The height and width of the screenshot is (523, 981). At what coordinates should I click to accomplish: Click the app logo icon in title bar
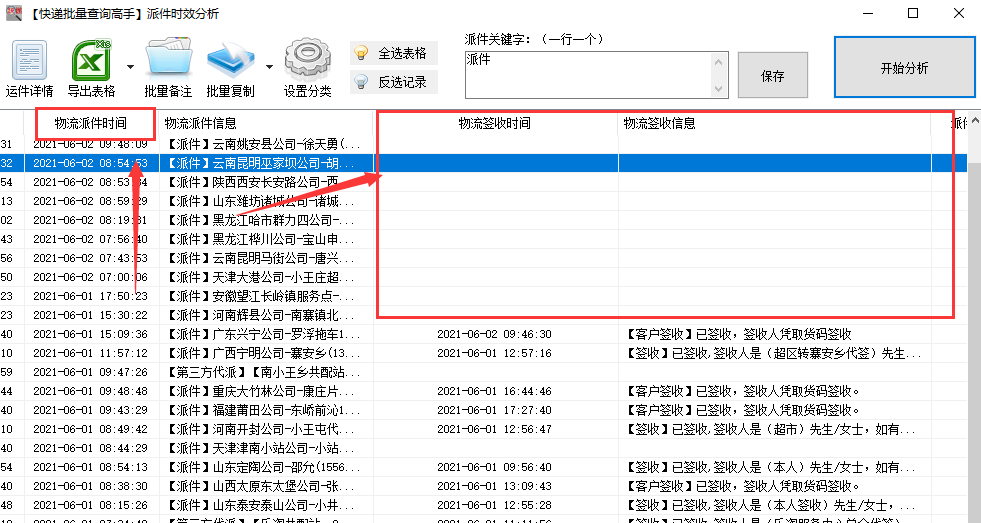pos(14,13)
